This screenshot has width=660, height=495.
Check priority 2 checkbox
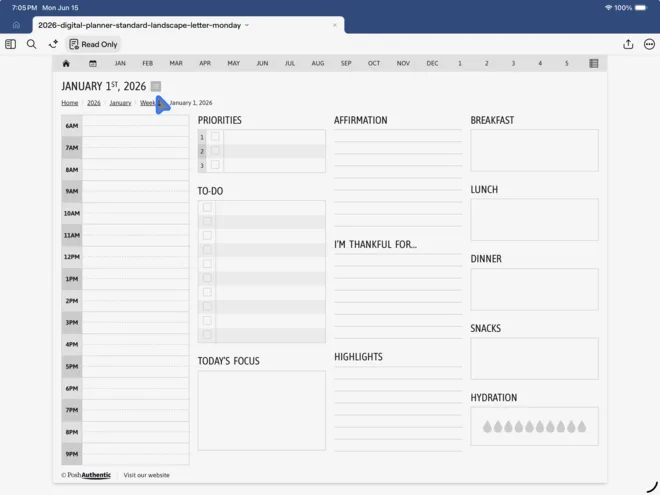215,150
